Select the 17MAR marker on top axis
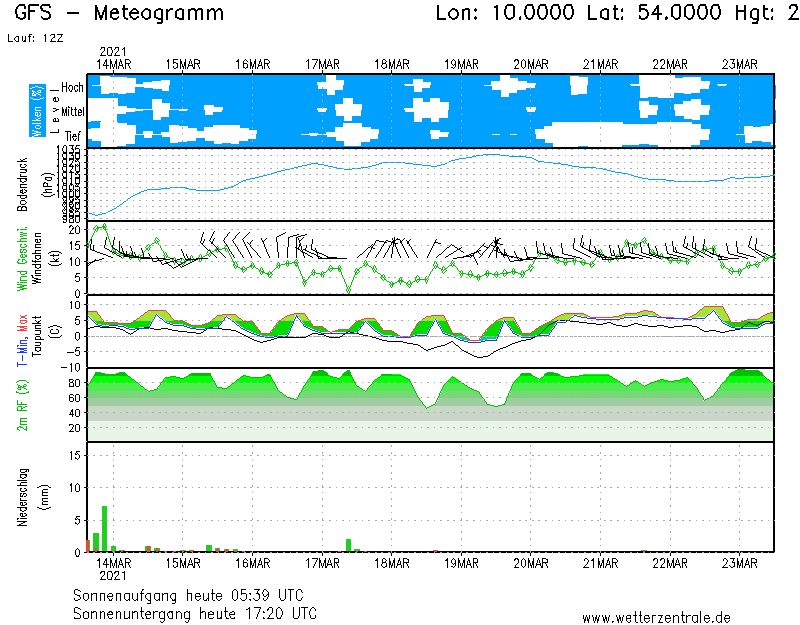This screenshot has width=800, height=625. (x=323, y=64)
